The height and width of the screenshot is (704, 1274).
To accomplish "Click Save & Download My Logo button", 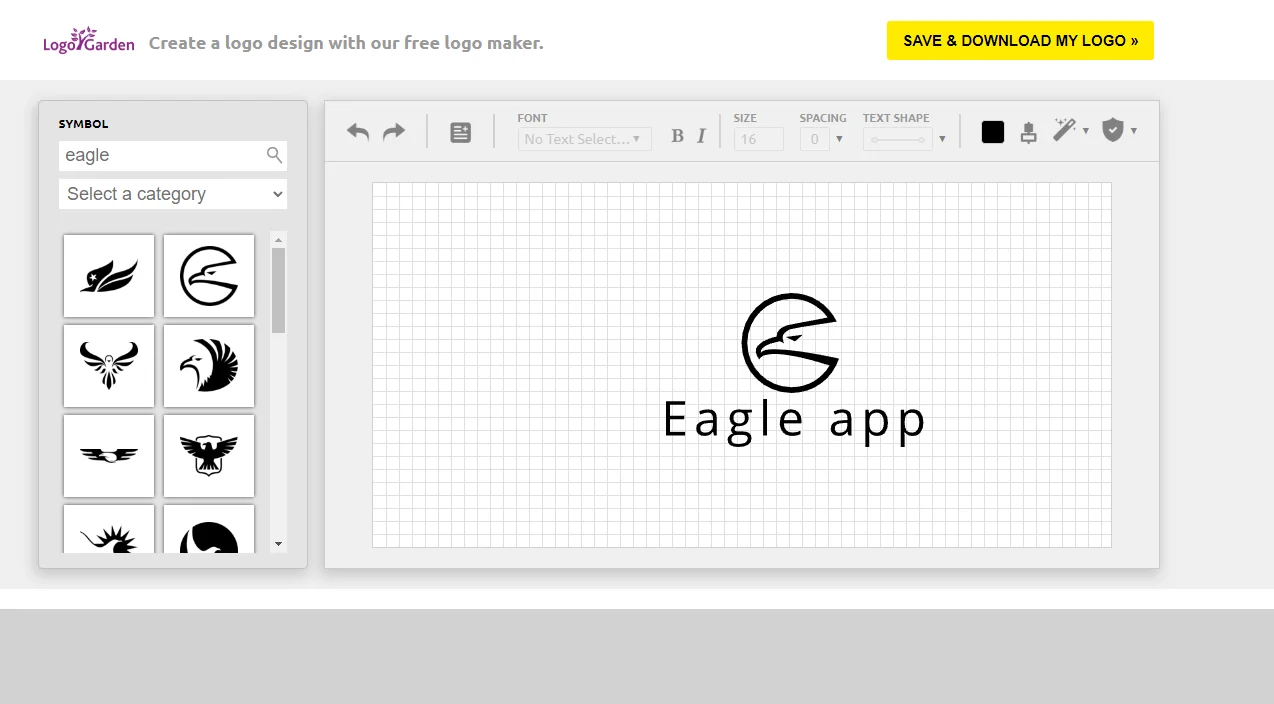I will [1020, 41].
